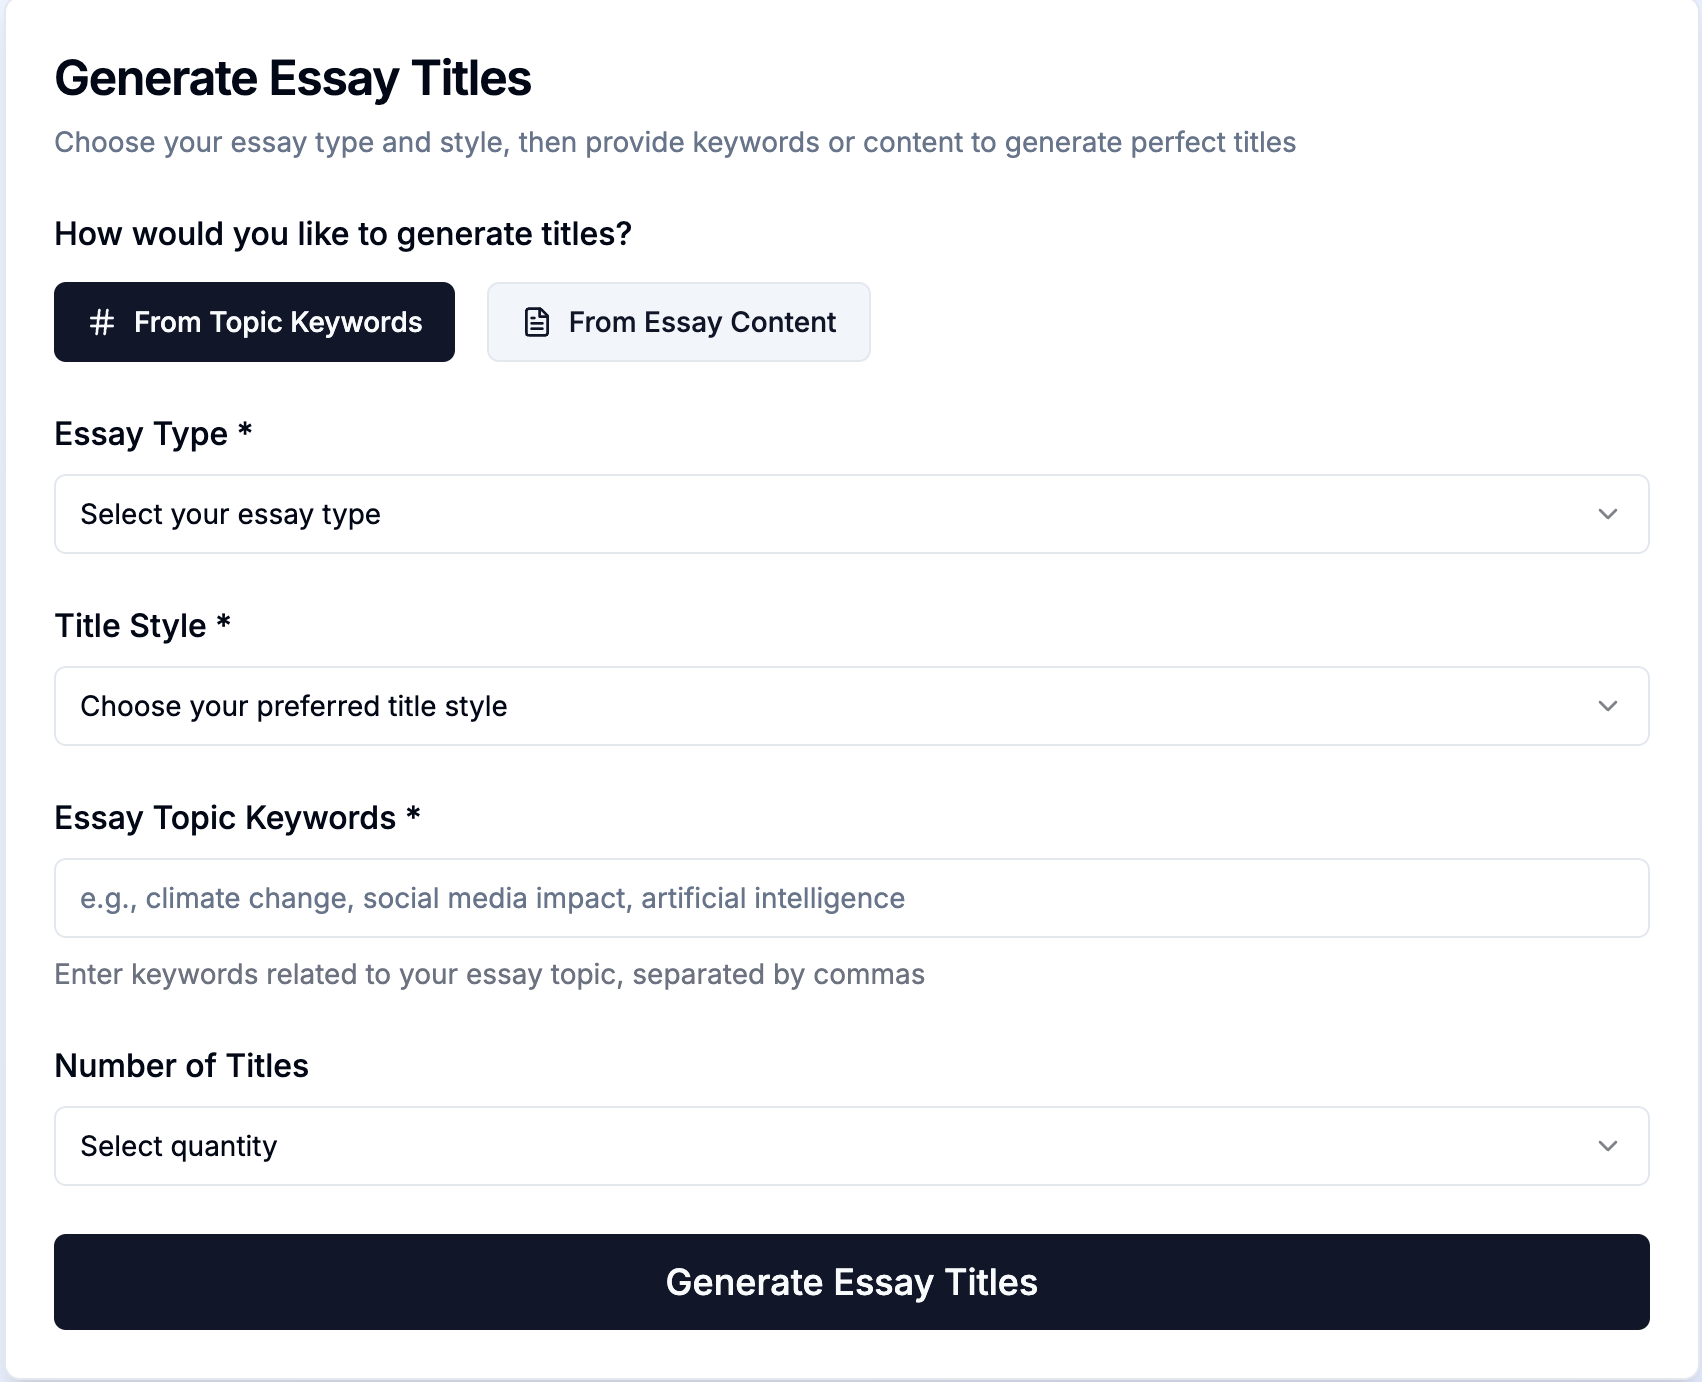Switch to From Essay Content mode

click(x=678, y=321)
